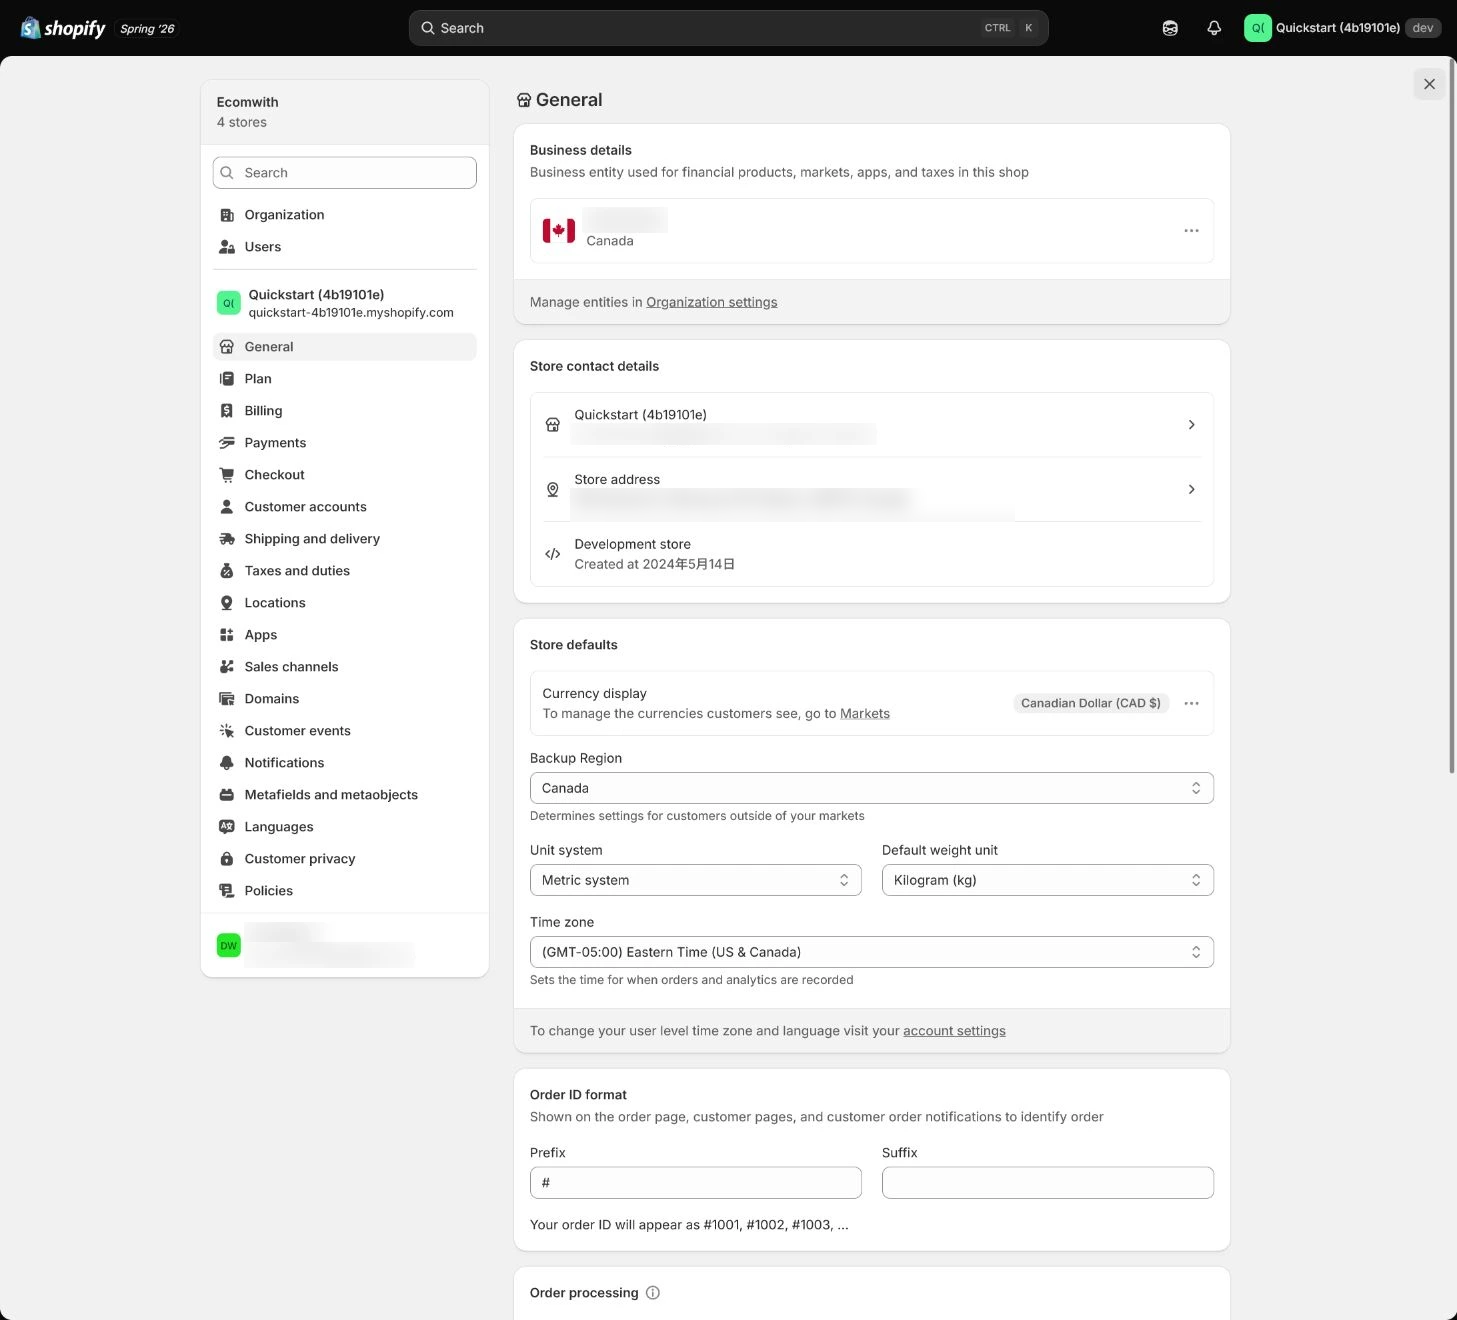1457x1320 pixels.
Task: Click the Spring '26 label next to logo
Action: (x=147, y=29)
